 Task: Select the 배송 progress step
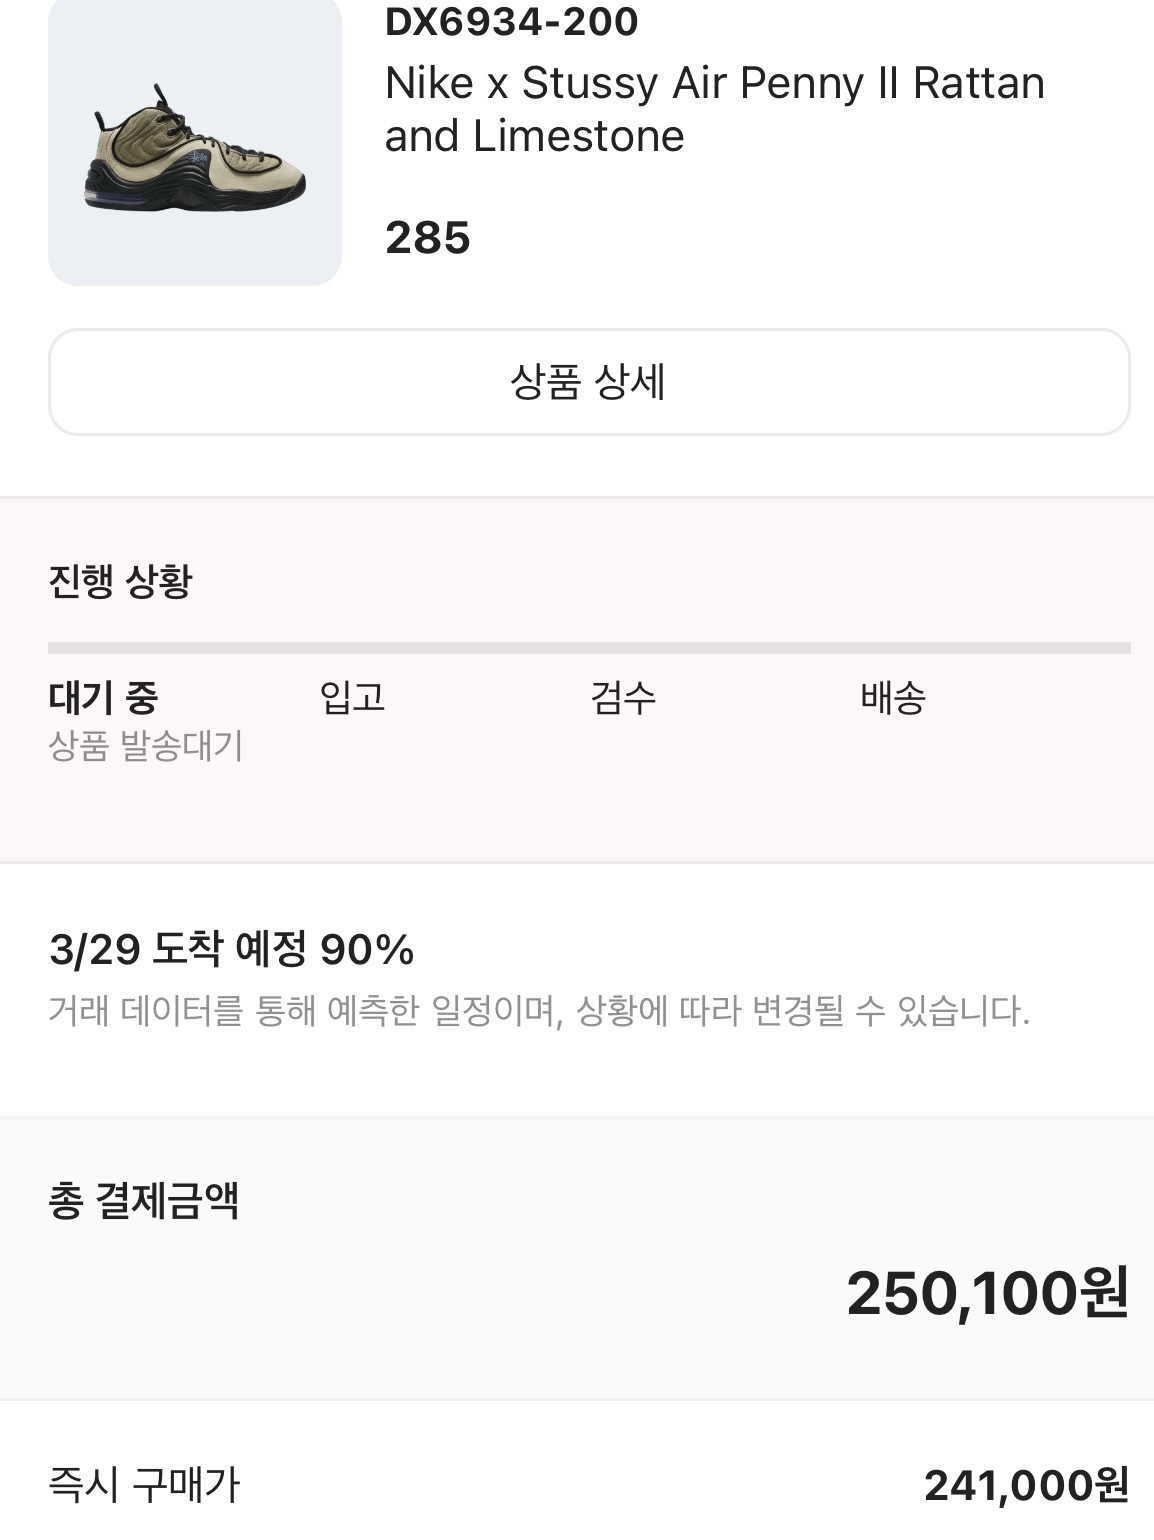(893, 697)
